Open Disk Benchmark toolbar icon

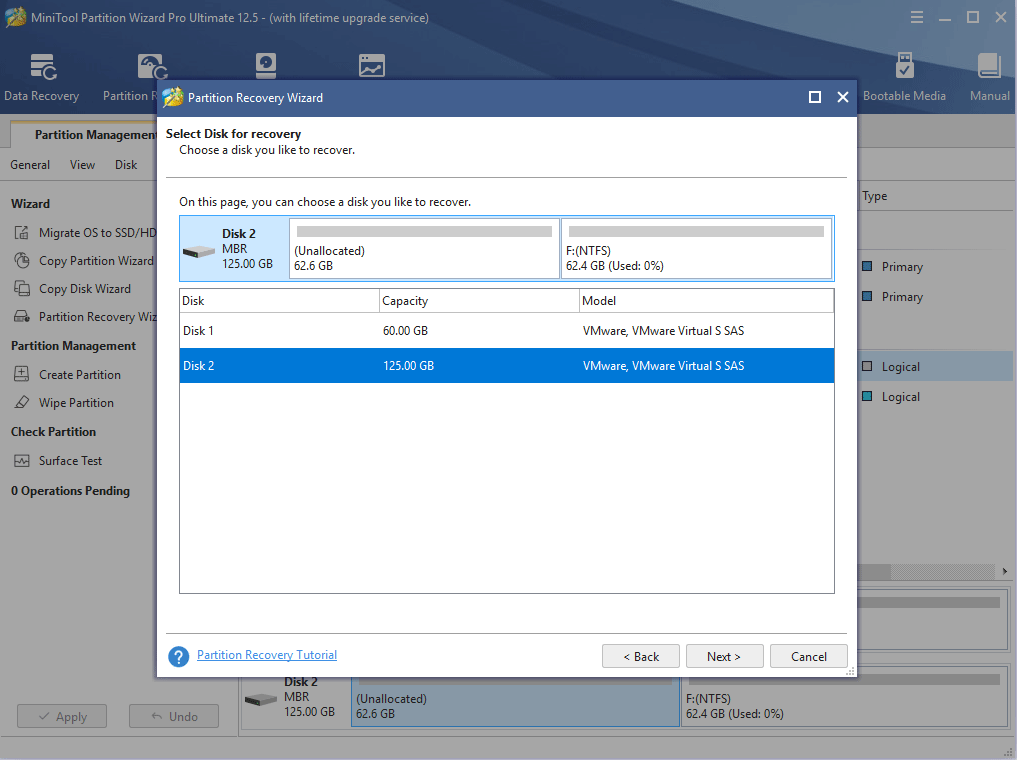click(266, 65)
